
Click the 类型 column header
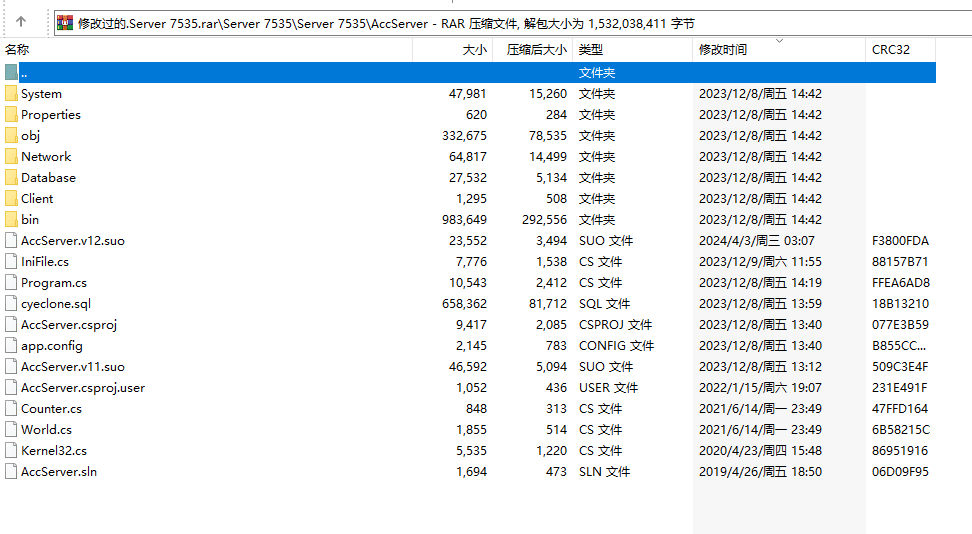[591, 50]
